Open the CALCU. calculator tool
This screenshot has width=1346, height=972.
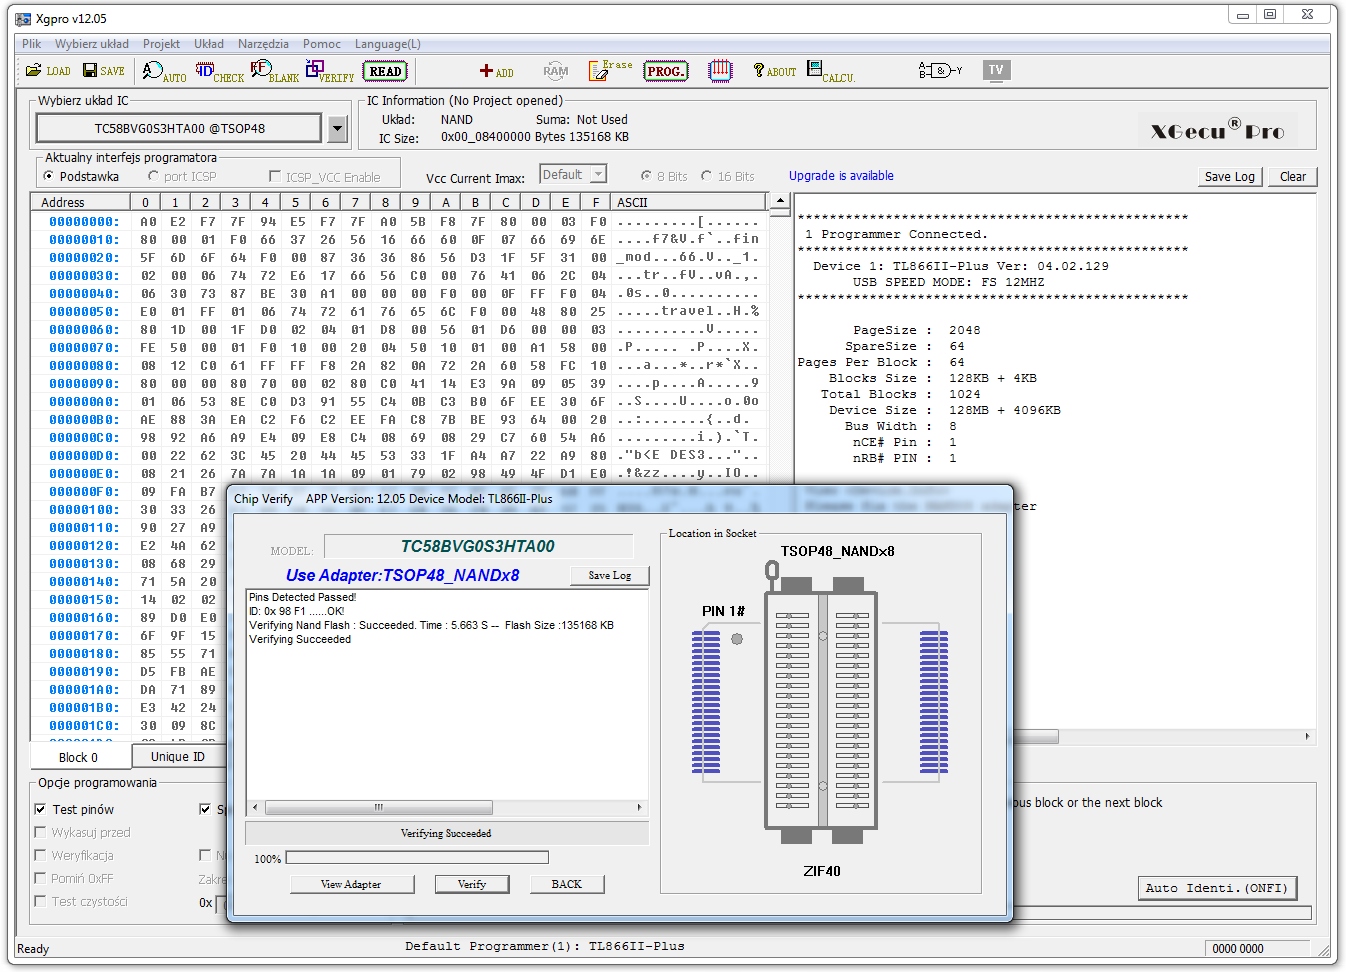831,71
